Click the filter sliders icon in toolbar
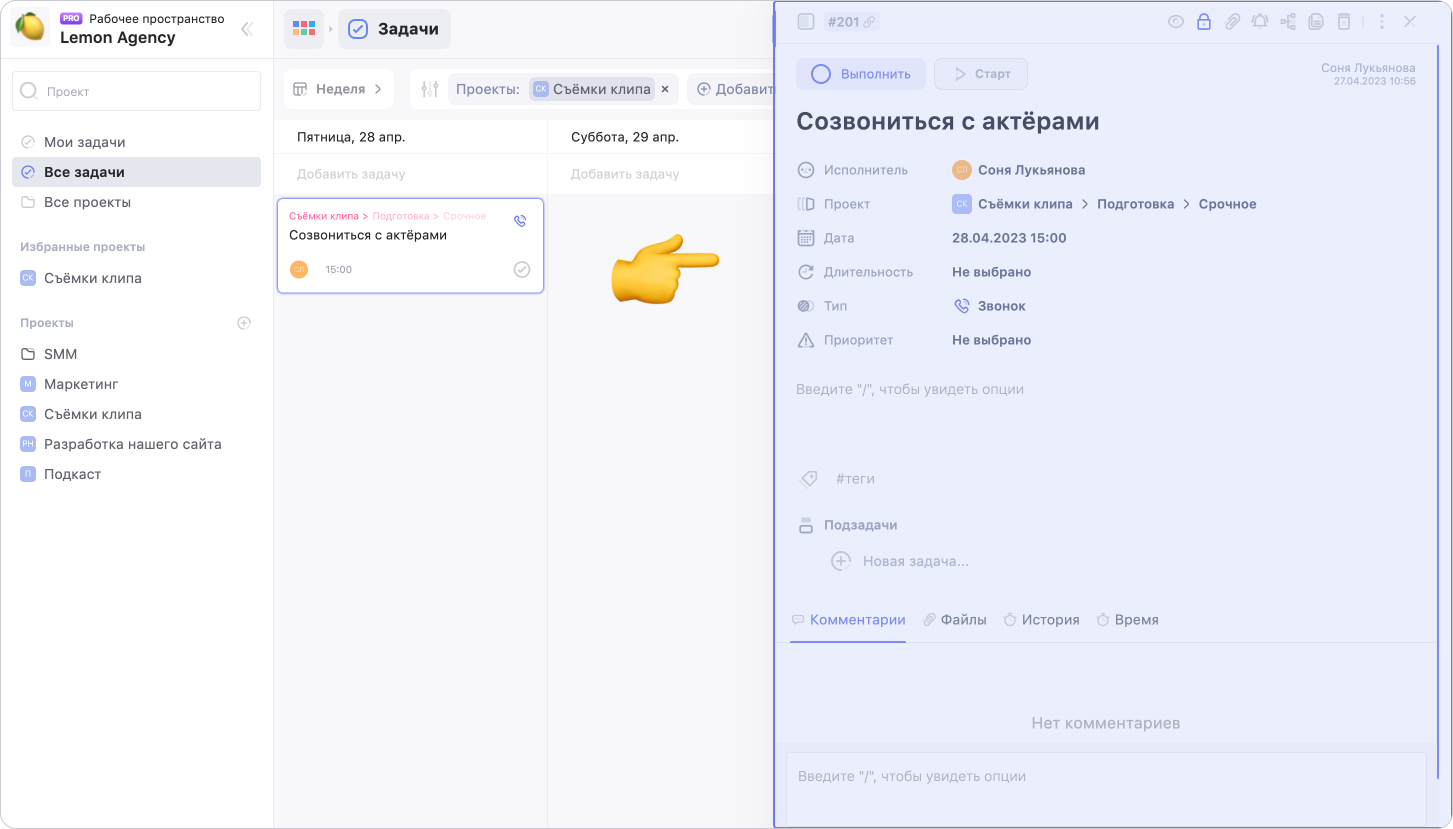This screenshot has height=829, width=1453. (430, 89)
